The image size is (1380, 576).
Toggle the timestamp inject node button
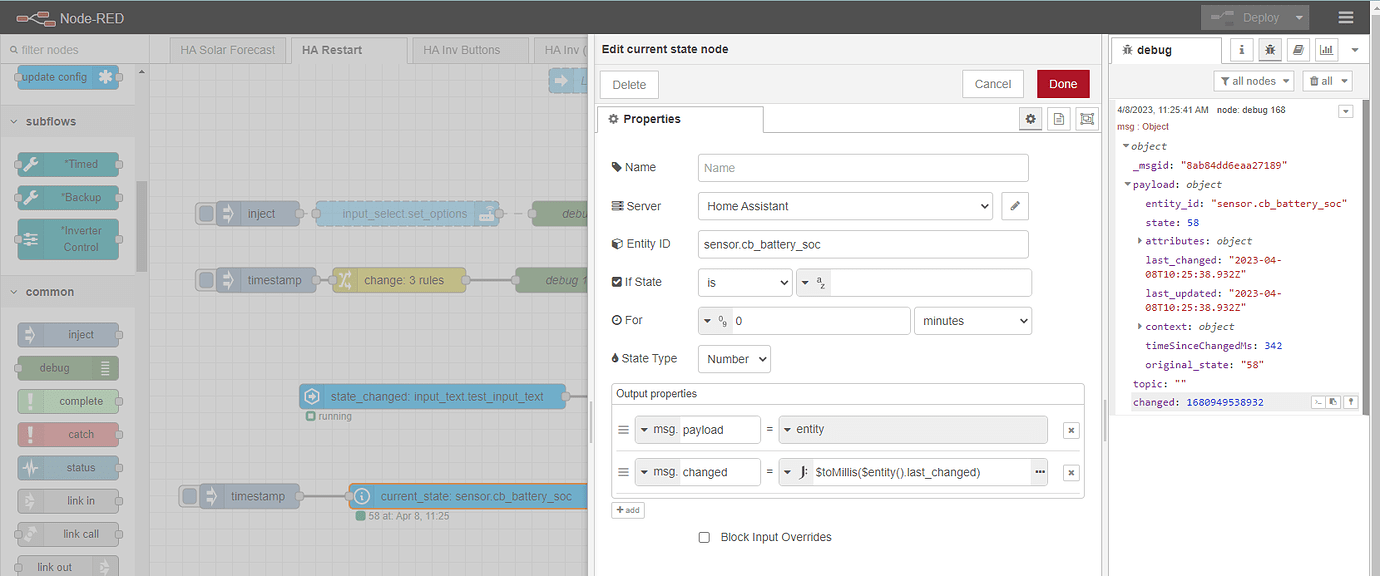190,496
